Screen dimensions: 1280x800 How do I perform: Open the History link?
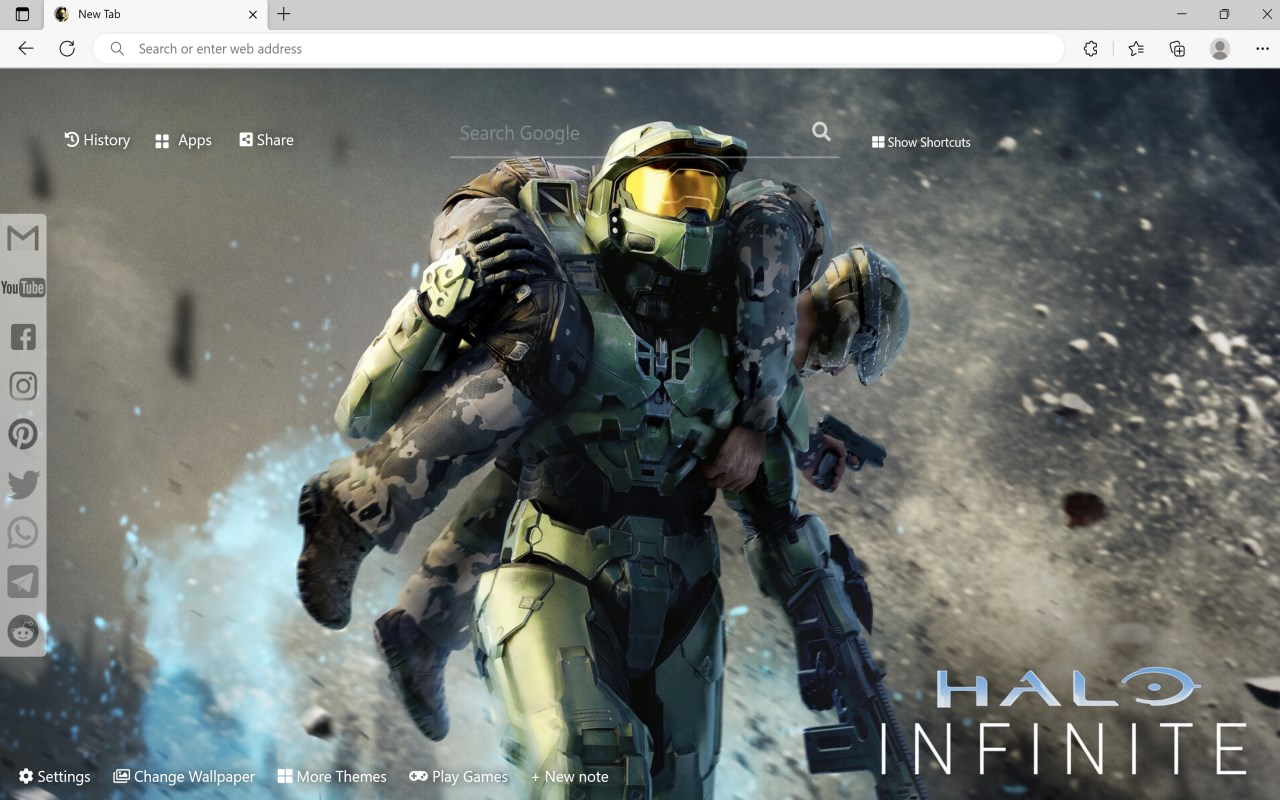pos(97,140)
